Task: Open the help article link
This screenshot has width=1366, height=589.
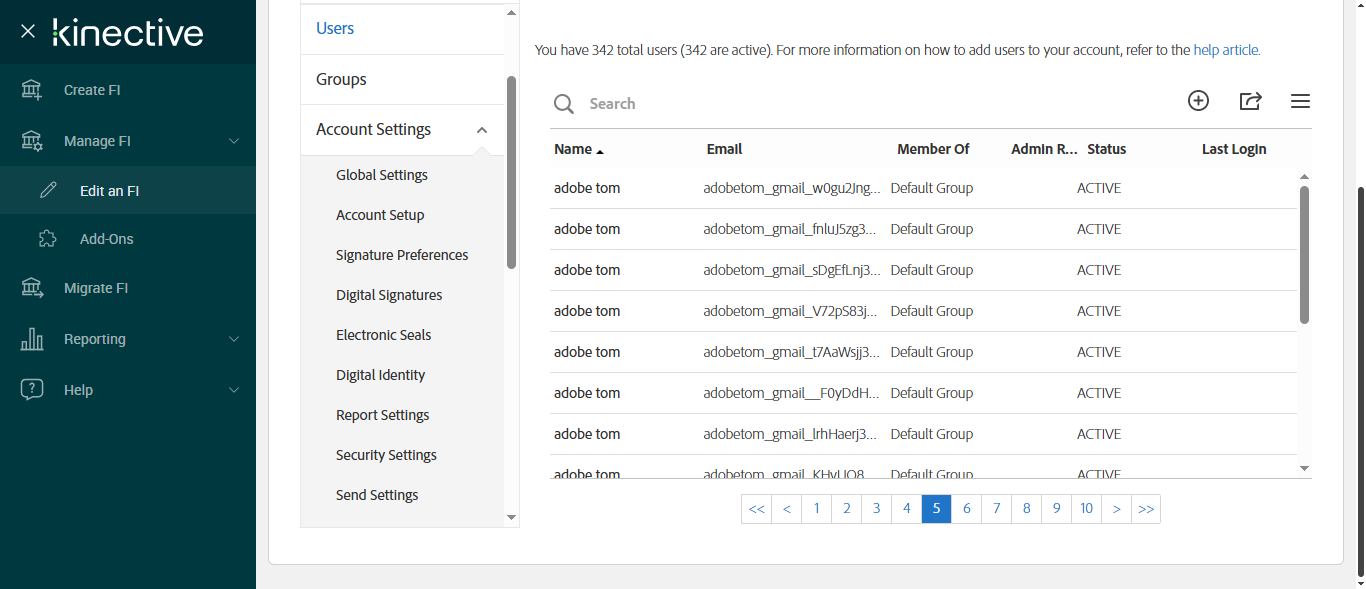Action: click(x=1226, y=50)
